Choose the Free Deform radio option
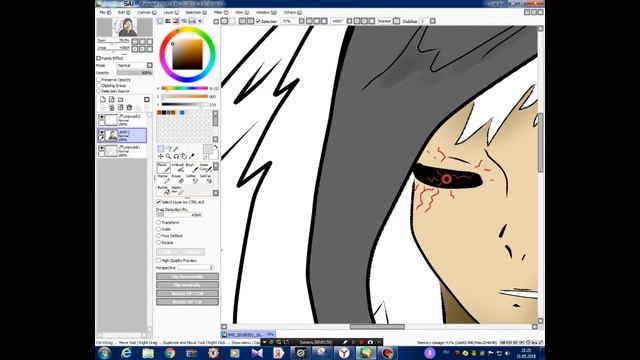The height and width of the screenshot is (360, 640). [159, 236]
